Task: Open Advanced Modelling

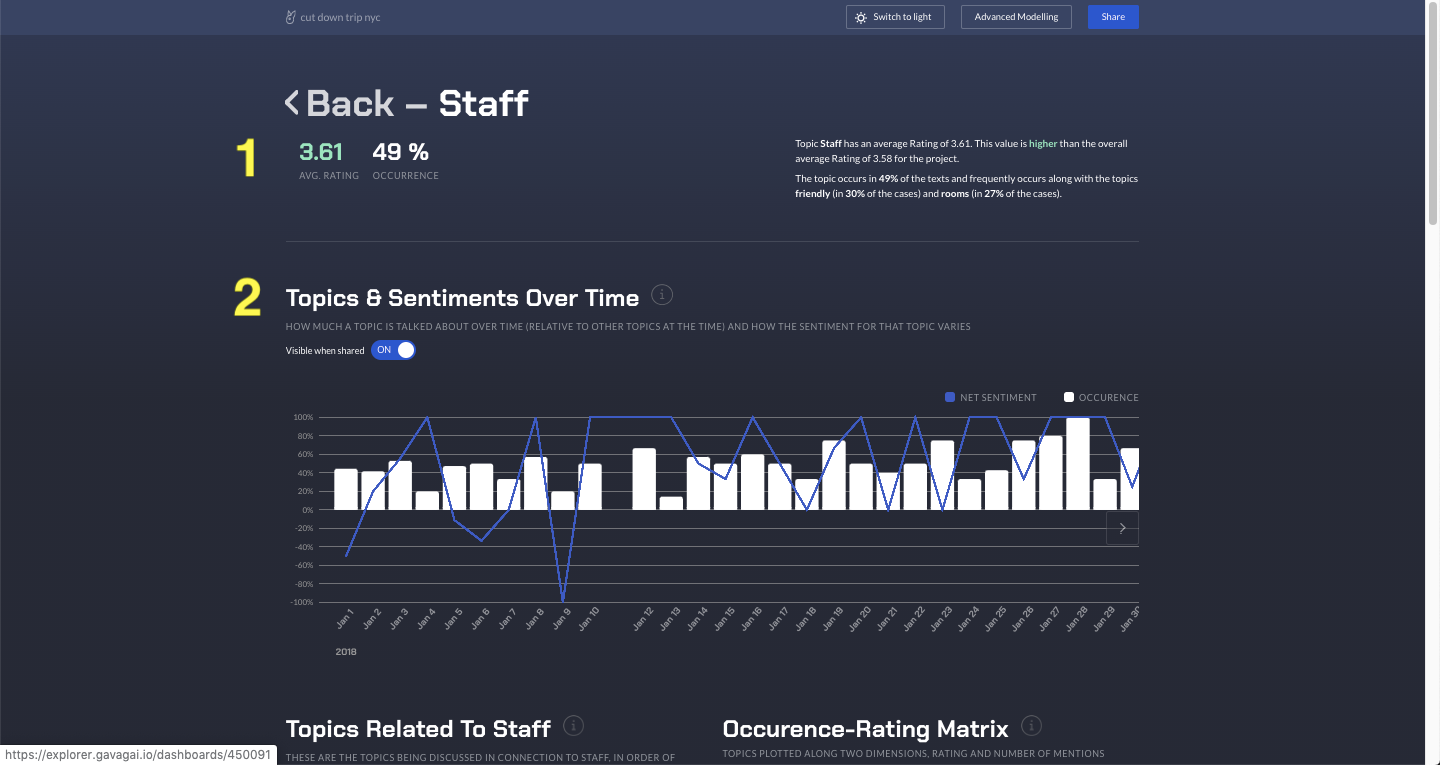Action: [x=1016, y=17]
